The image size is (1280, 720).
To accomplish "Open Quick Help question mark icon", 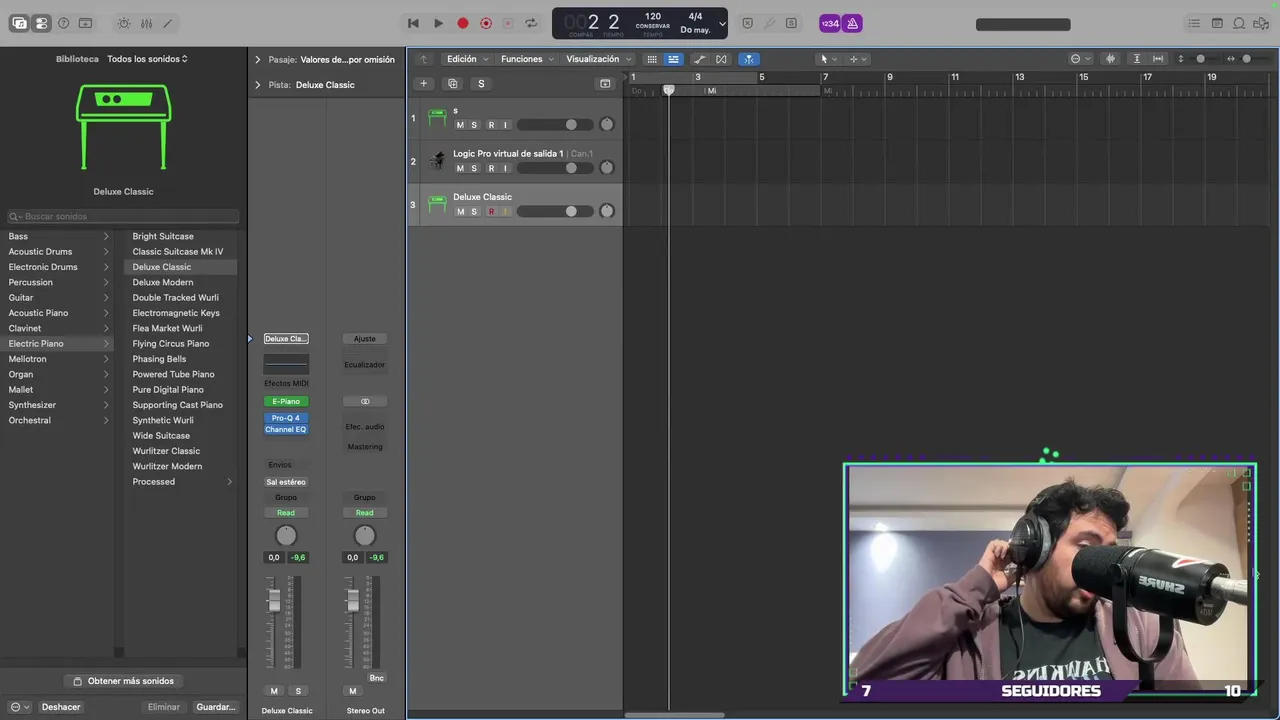I will pos(63,23).
